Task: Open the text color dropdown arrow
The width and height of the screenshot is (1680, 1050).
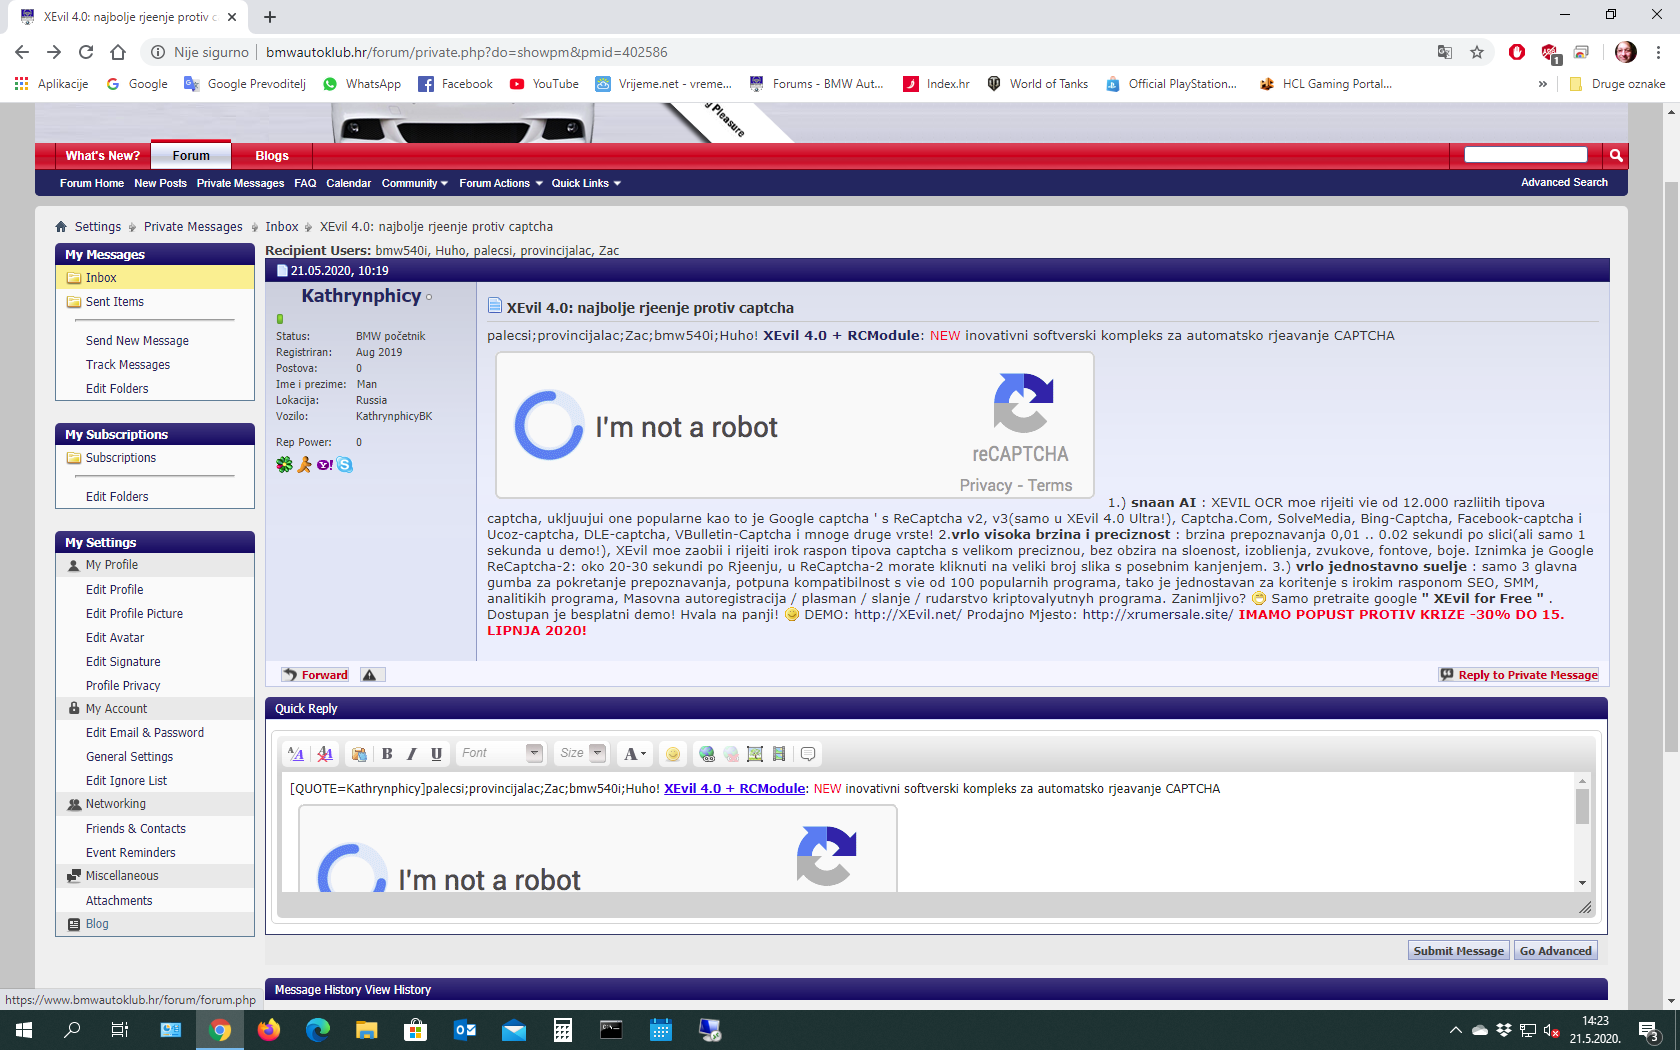Action: (x=643, y=754)
